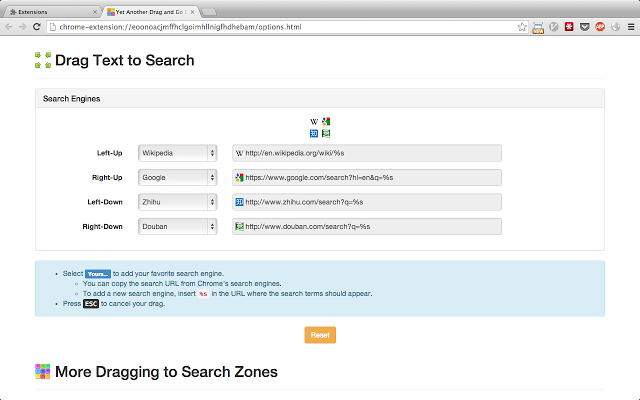Open the Left-Down Zhihu dropdown

tap(178, 202)
